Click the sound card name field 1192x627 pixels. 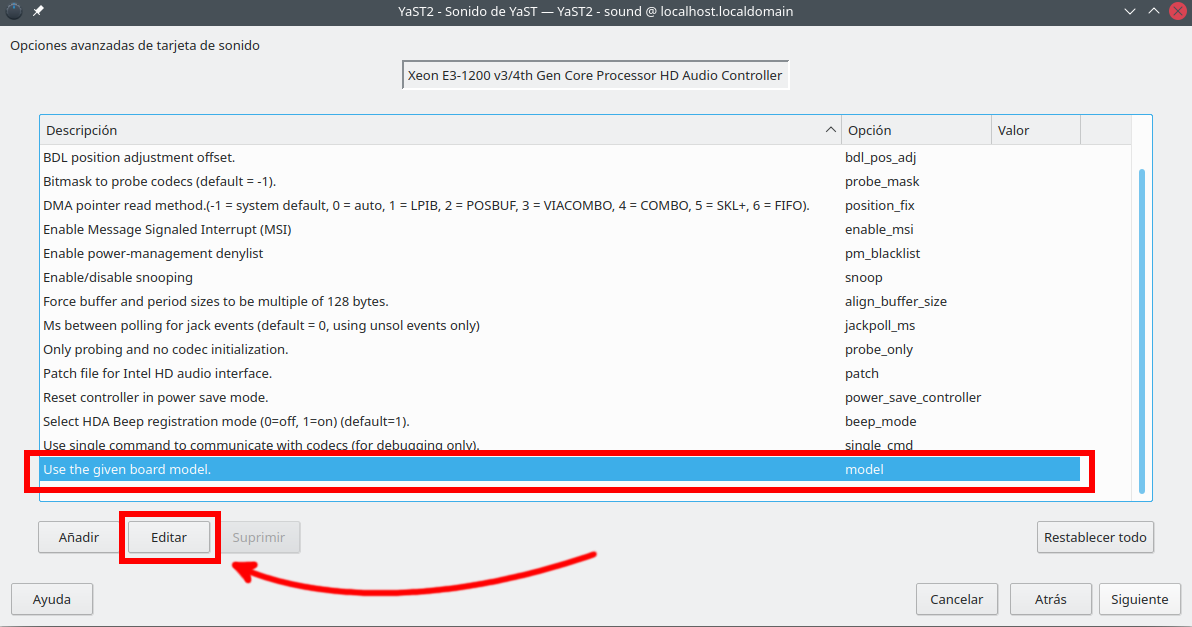pyautogui.click(x=595, y=76)
